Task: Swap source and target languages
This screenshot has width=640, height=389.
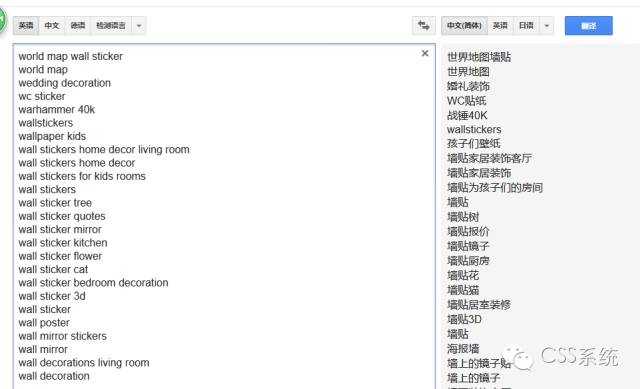Action: tap(424, 26)
